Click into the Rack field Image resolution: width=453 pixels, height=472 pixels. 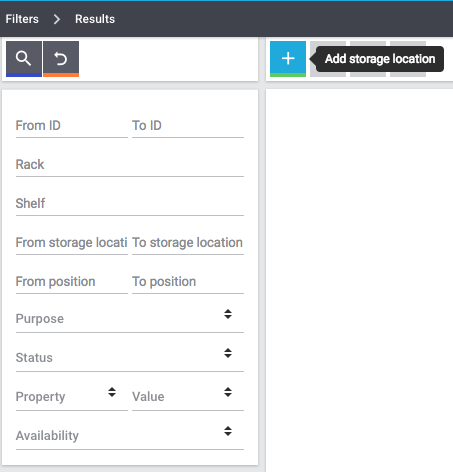pos(130,165)
